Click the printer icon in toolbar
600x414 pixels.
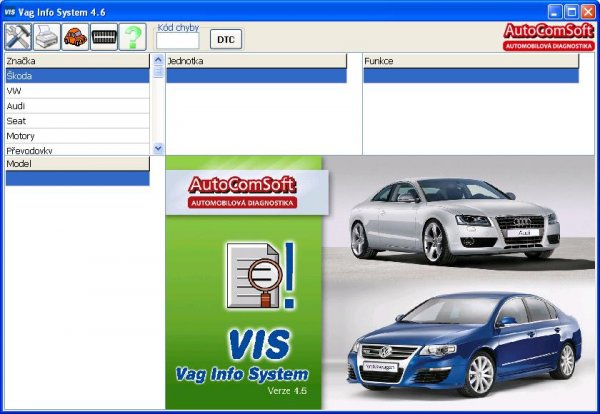47,37
